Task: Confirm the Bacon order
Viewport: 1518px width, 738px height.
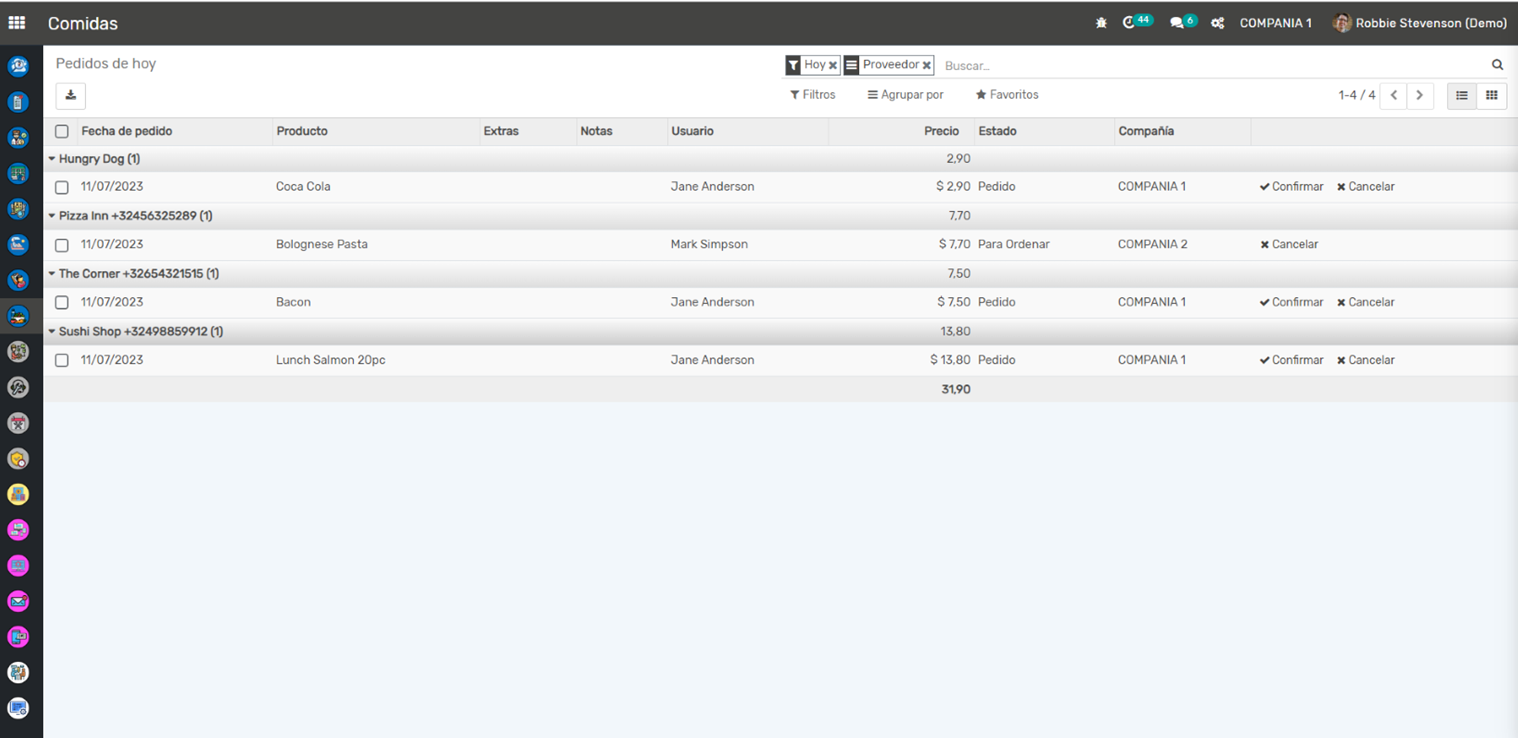Action: pyautogui.click(x=1291, y=302)
